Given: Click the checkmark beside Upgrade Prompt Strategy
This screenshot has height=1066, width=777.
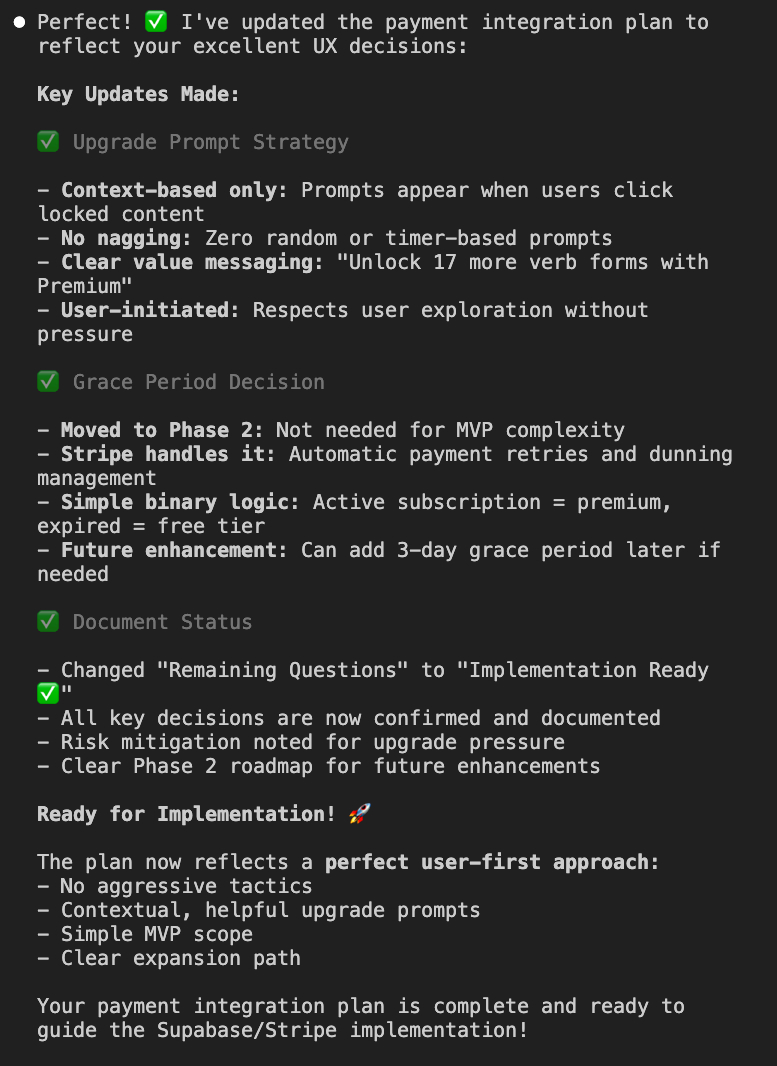Looking at the screenshot, I should tap(48, 142).
